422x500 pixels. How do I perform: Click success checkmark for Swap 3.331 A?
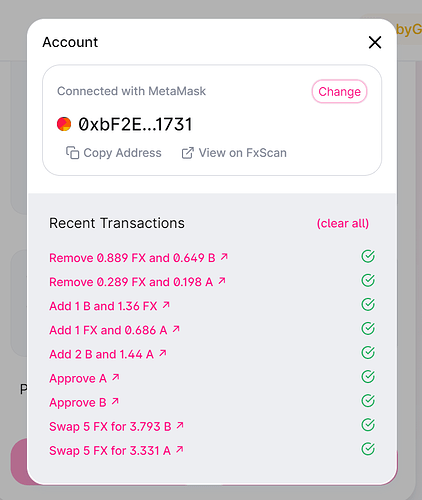[x=368, y=449]
